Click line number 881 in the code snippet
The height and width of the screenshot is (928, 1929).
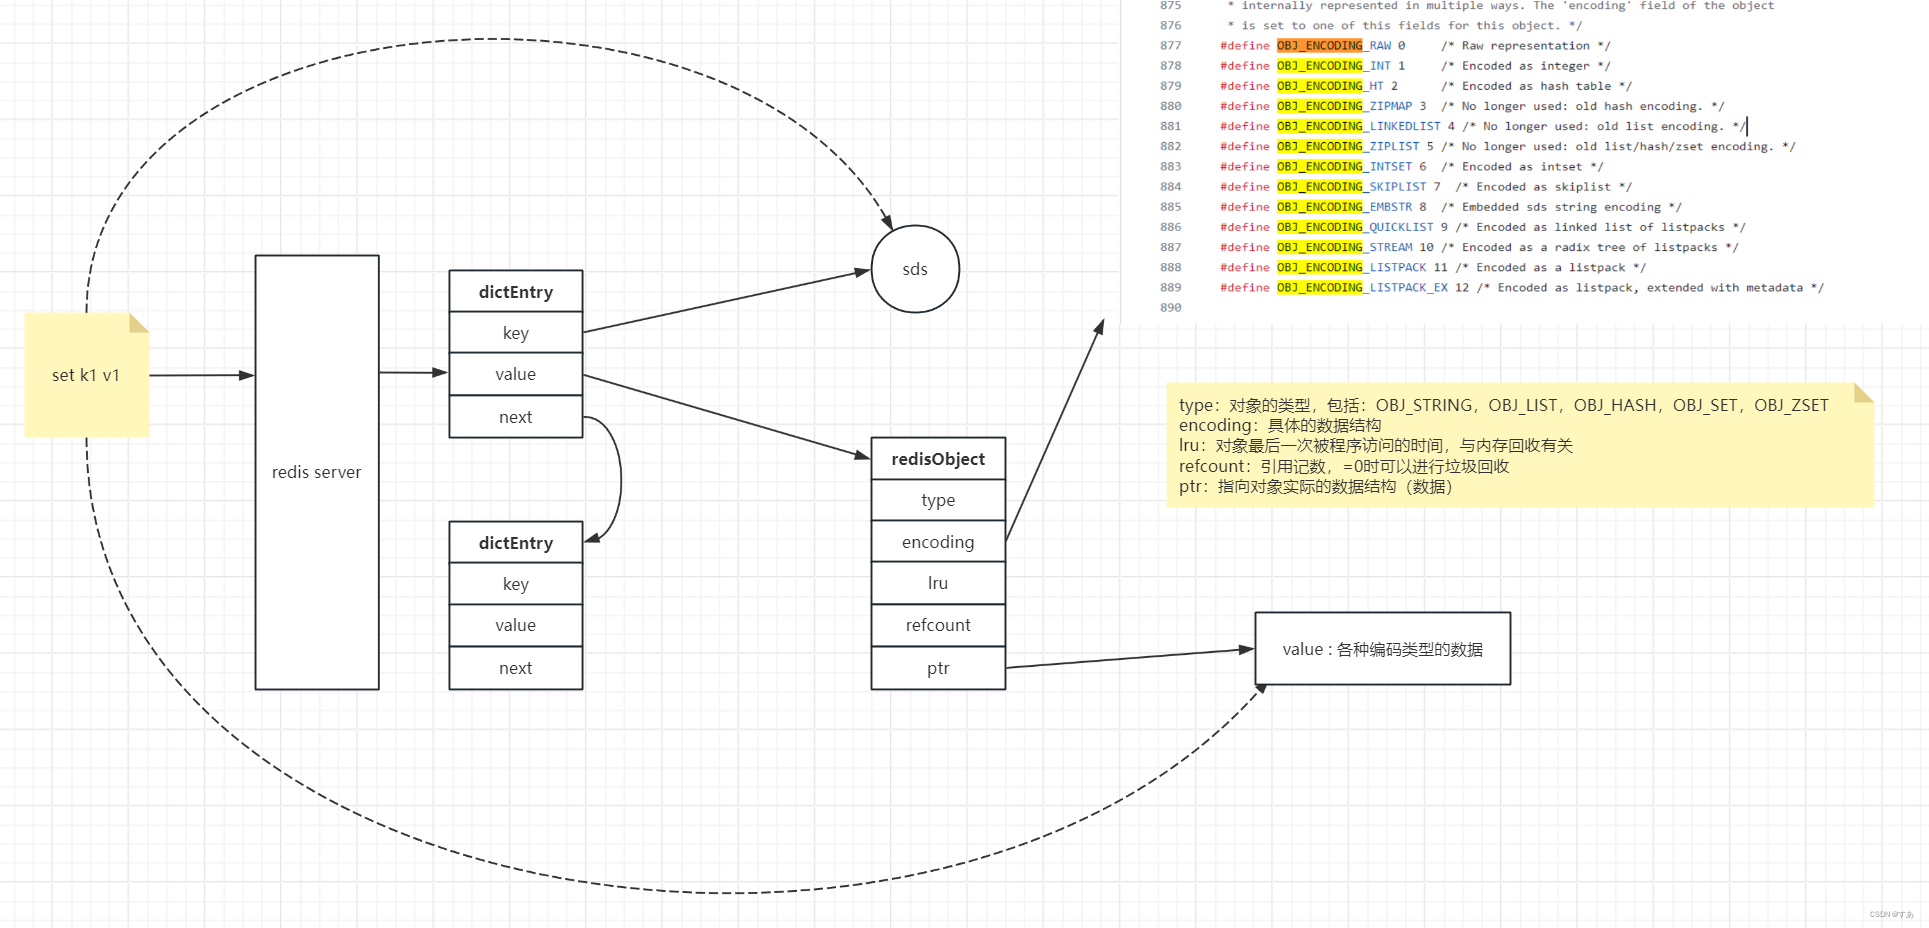tap(1169, 126)
